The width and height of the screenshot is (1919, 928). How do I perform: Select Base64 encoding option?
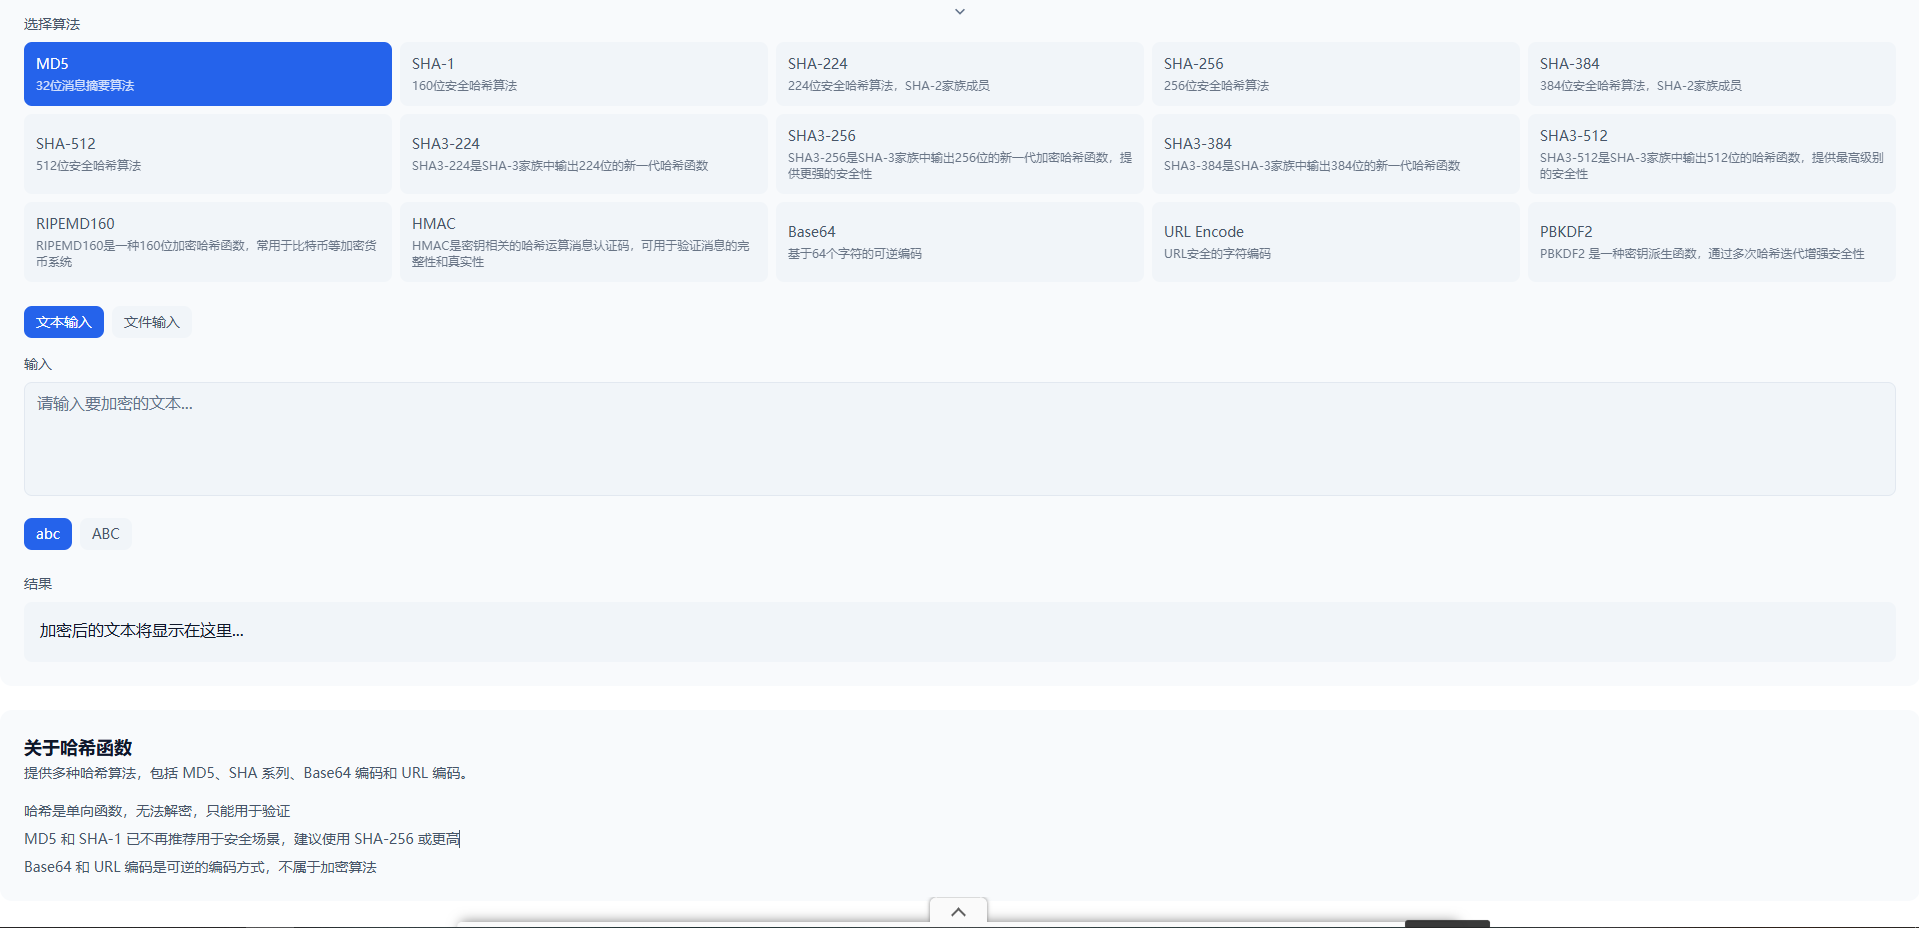coord(959,242)
